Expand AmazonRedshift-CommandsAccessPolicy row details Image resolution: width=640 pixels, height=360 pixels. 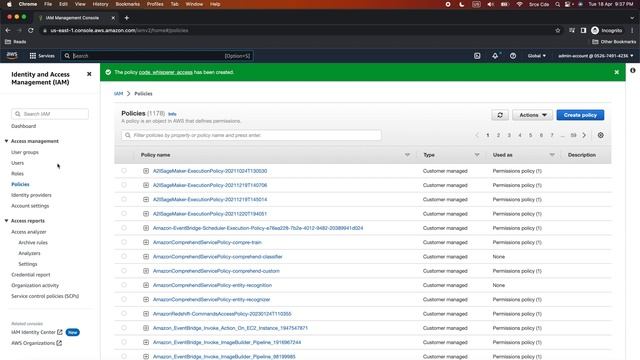(146, 314)
